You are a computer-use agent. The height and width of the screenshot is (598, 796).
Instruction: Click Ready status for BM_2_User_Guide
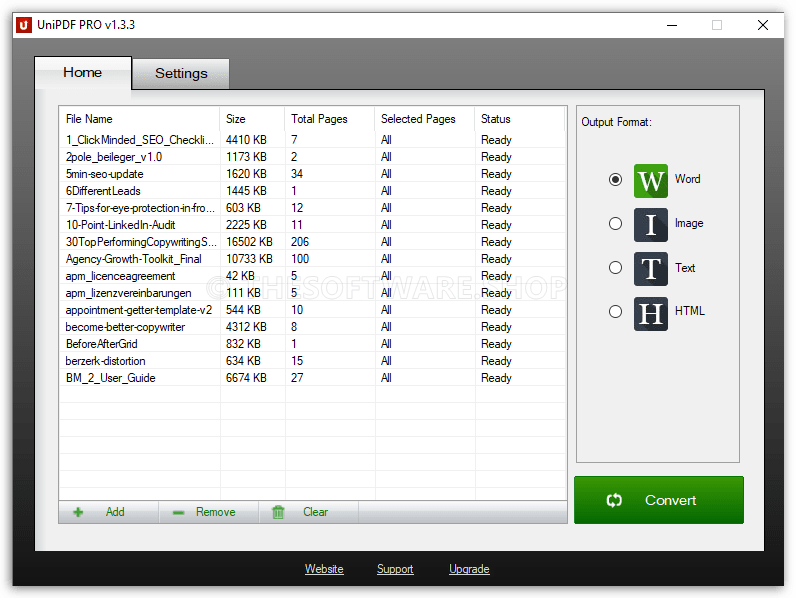click(496, 378)
